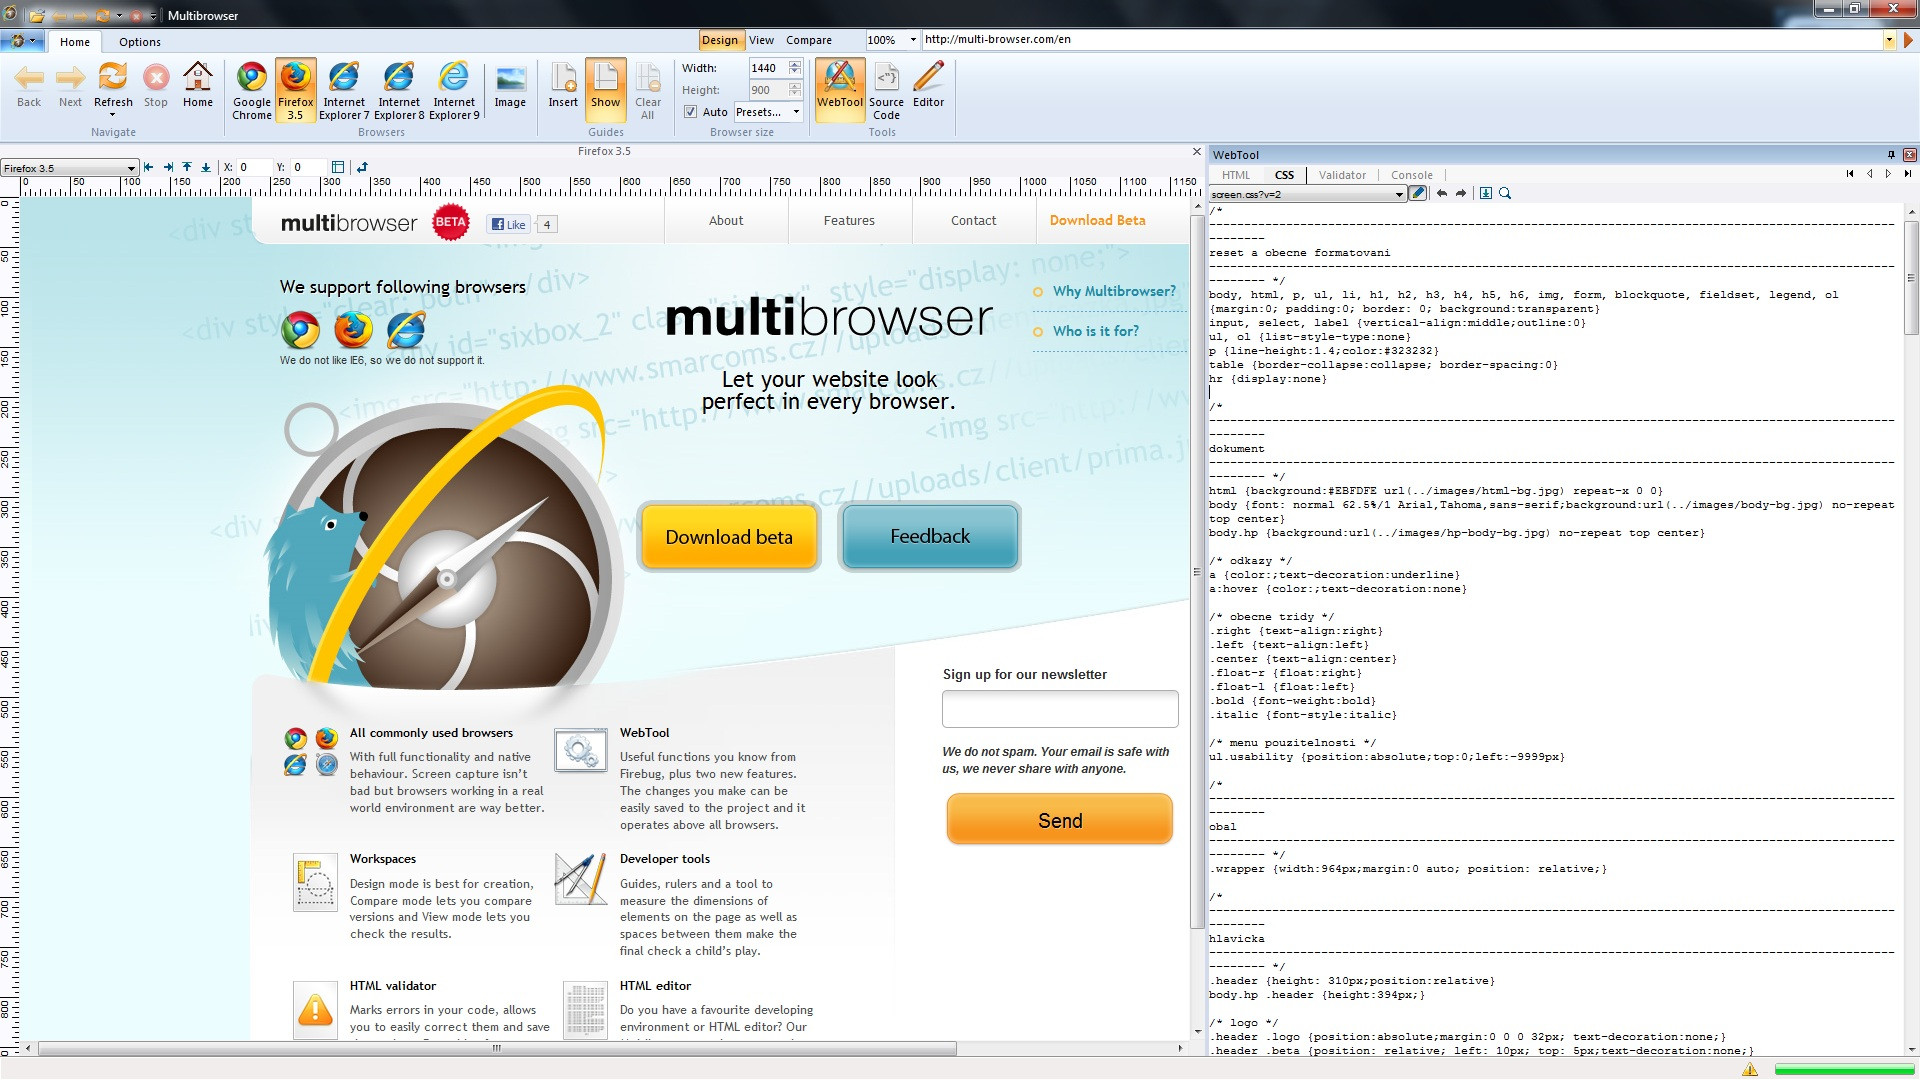This screenshot has height=1080, width=1920.
Task: Increase the Width spinner value
Action: pos(795,64)
